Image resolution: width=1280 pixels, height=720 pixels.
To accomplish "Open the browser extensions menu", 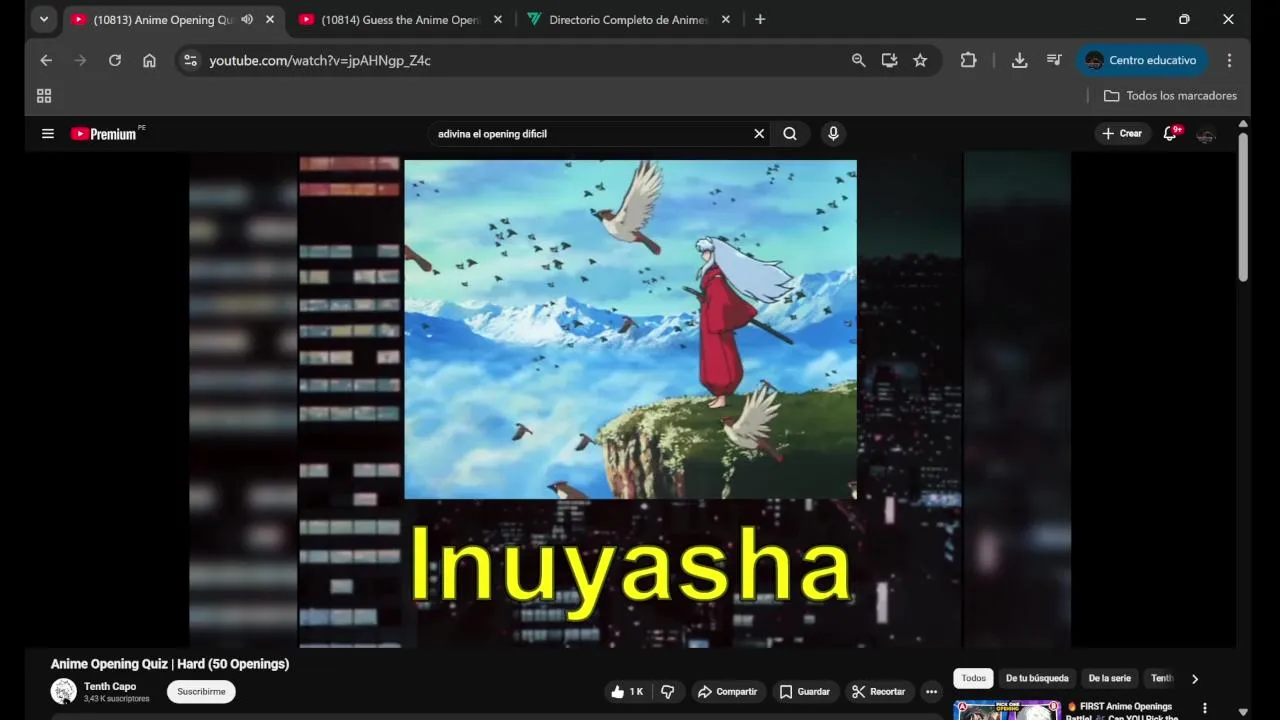I will (968, 60).
